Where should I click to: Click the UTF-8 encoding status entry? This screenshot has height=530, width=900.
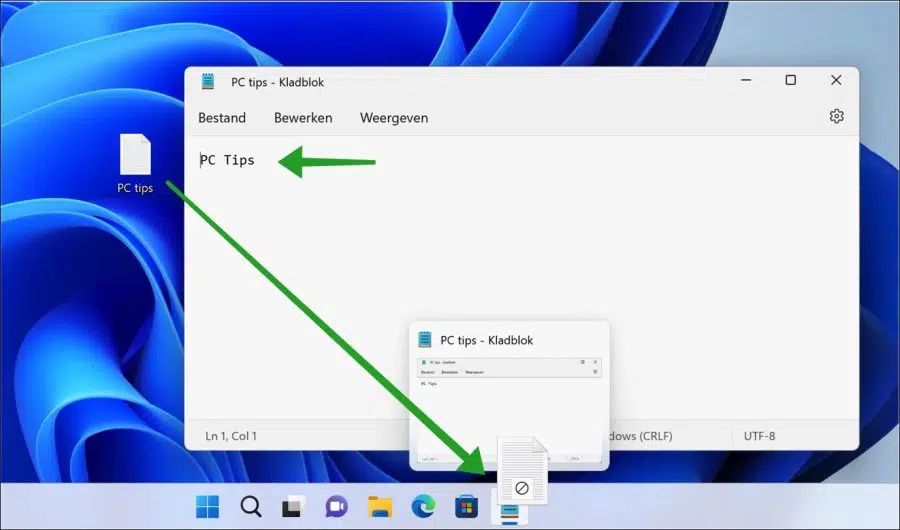coord(759,436)
